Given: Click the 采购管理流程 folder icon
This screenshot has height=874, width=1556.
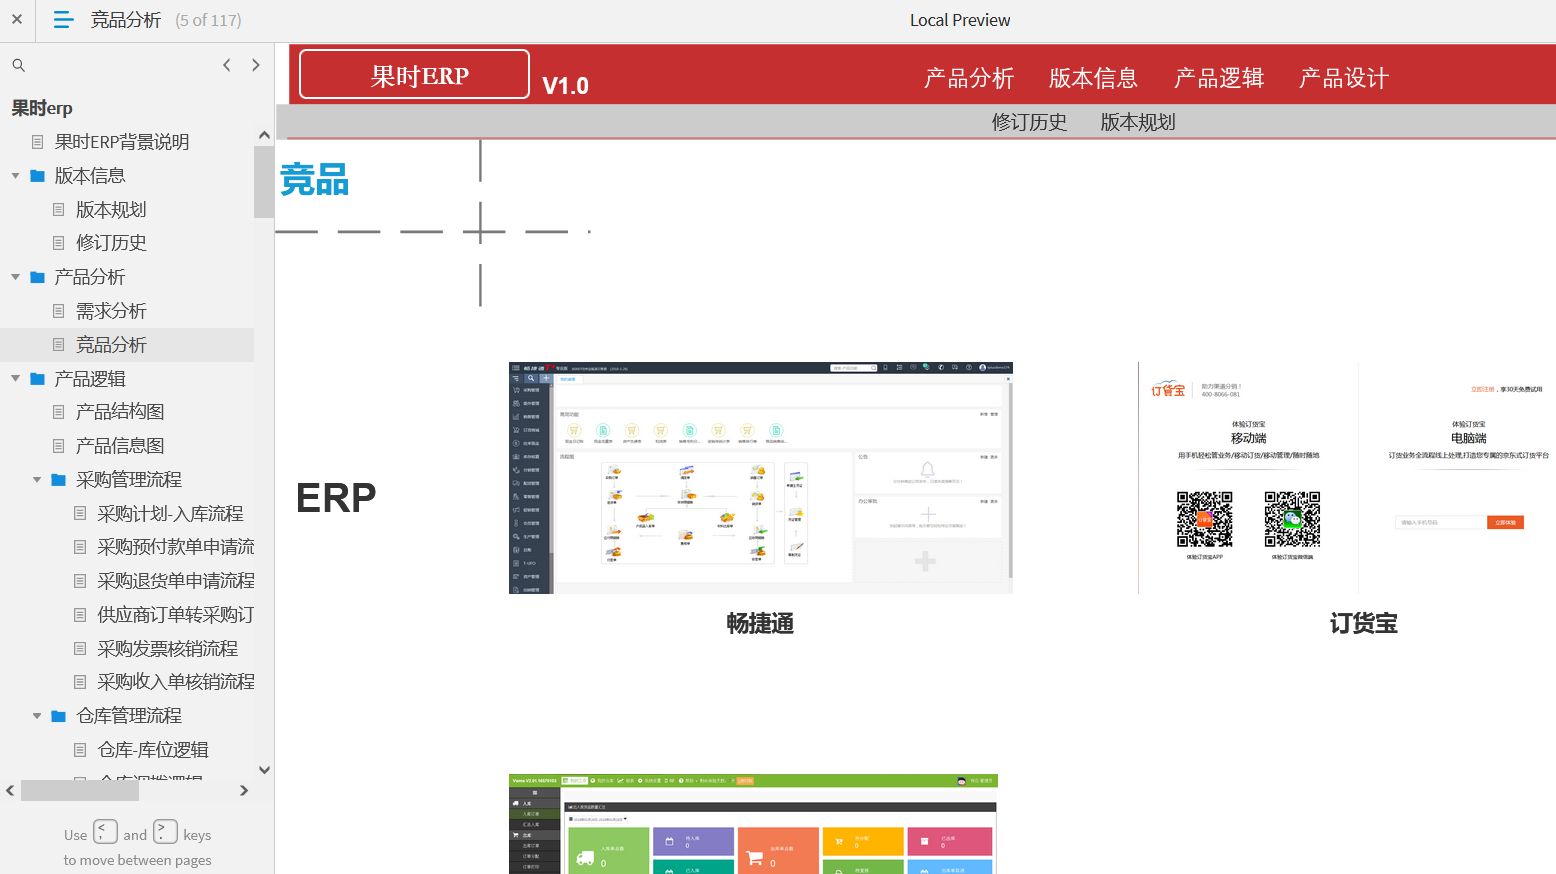Looking at the screenshot, I should (x=59, y=480).
